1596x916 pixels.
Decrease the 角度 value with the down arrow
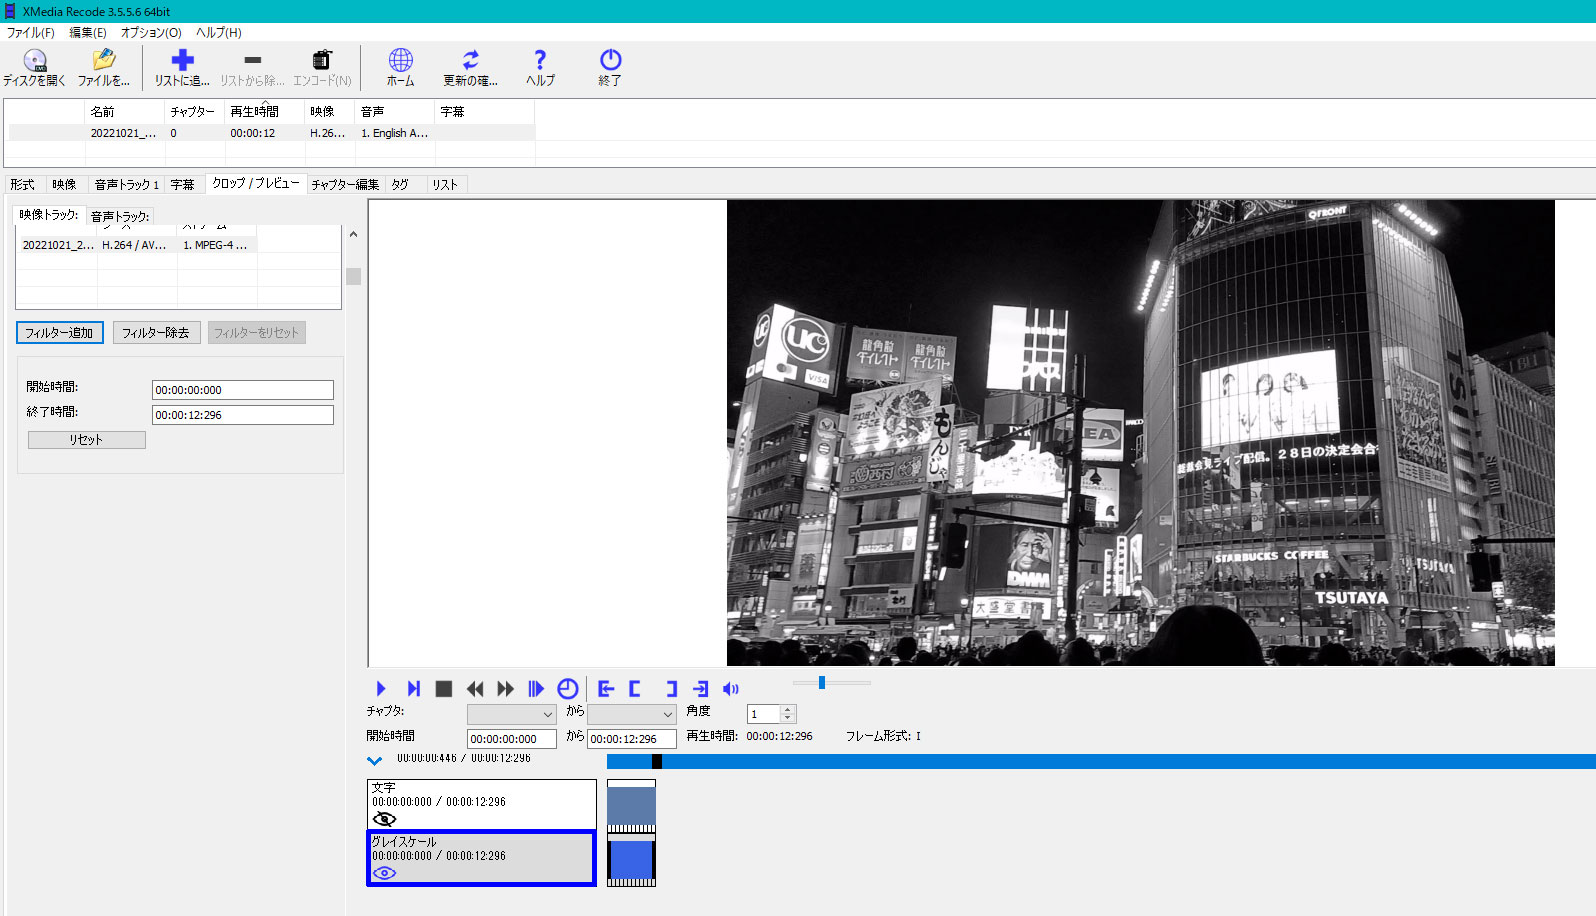pyautogui.click(x=788, y=718)
